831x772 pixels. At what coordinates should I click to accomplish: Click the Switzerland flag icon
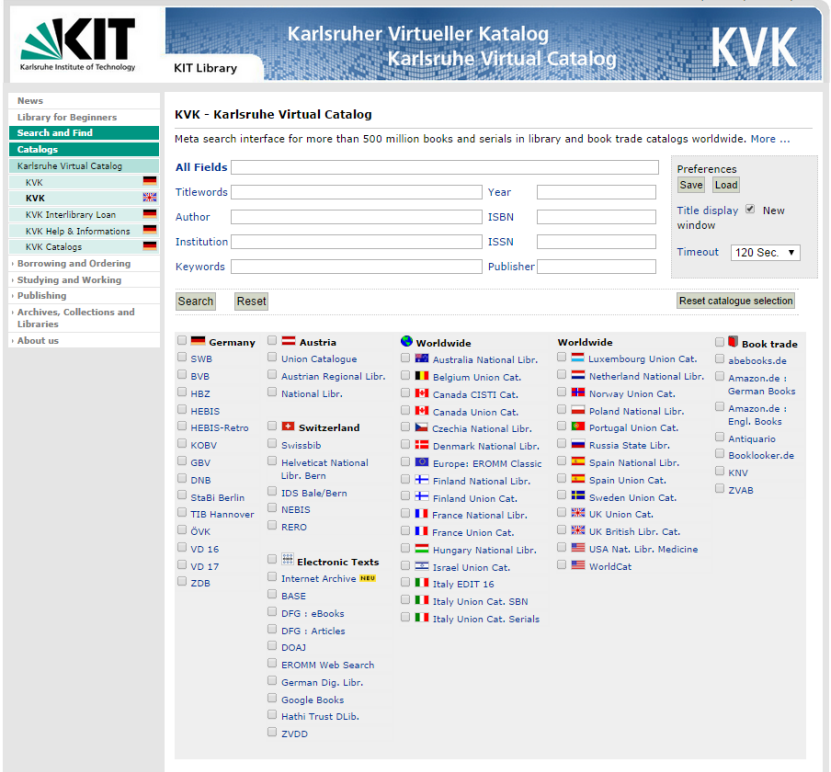(x=286, y=427)
